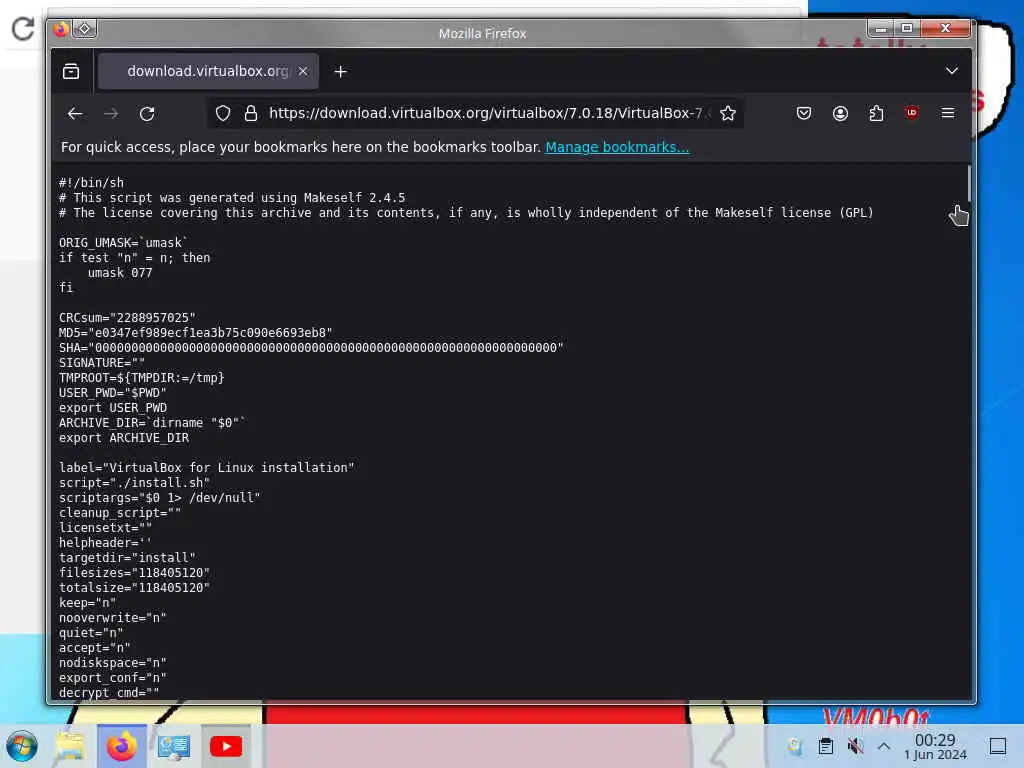The width and height of the screenshot is (1024, 768).
Task: Click the 'if test "n" = n; then' line
Action: tap(135, 258)
